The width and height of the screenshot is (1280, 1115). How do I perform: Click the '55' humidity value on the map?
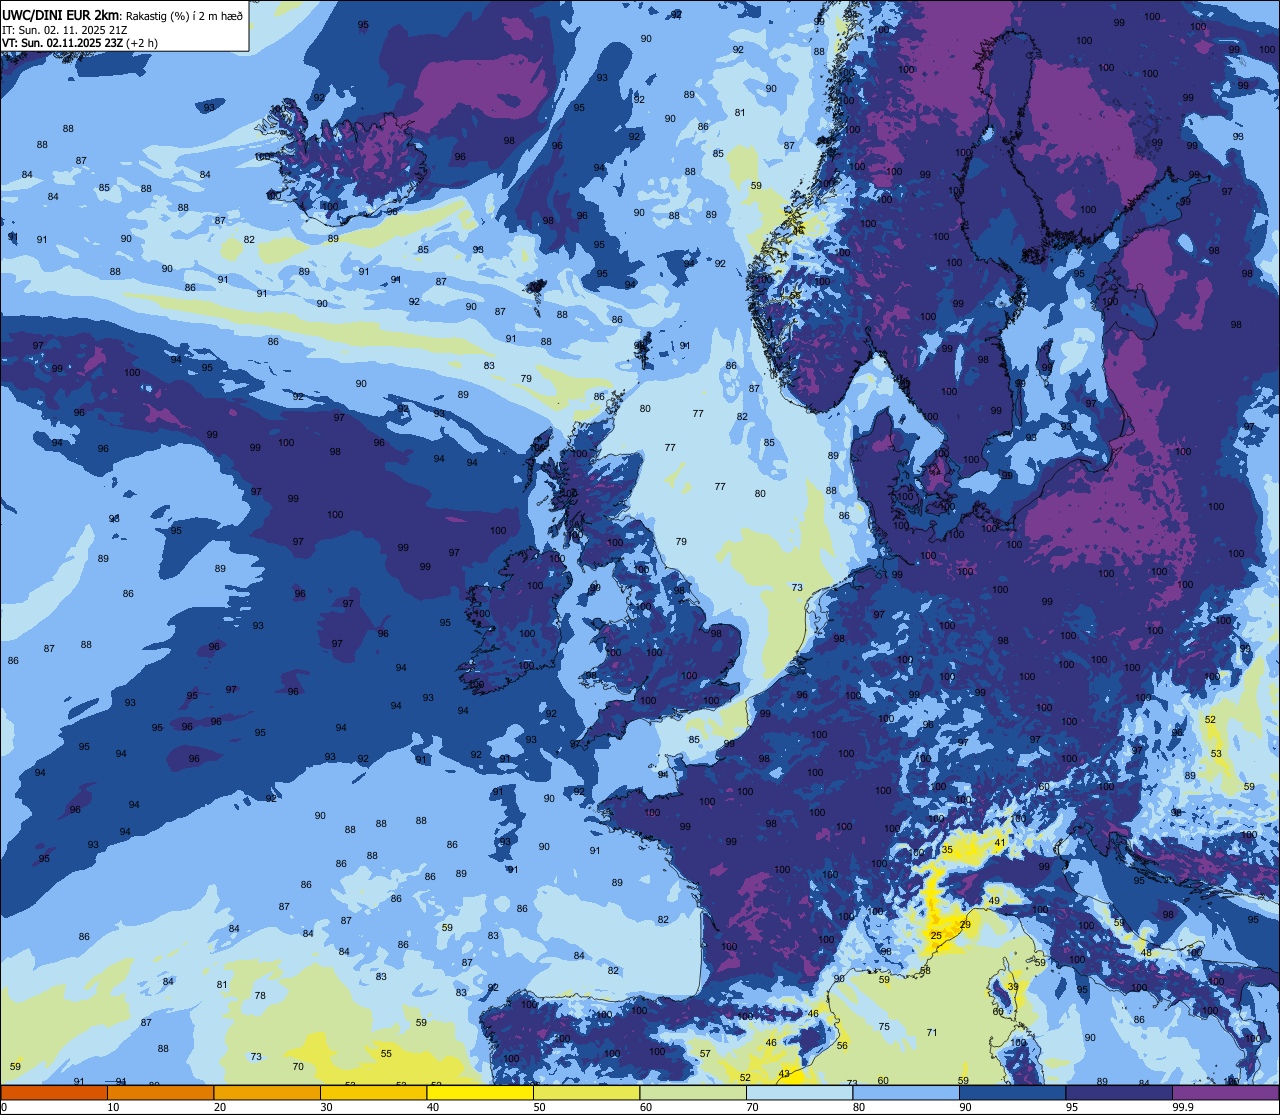pos(386,1053)
